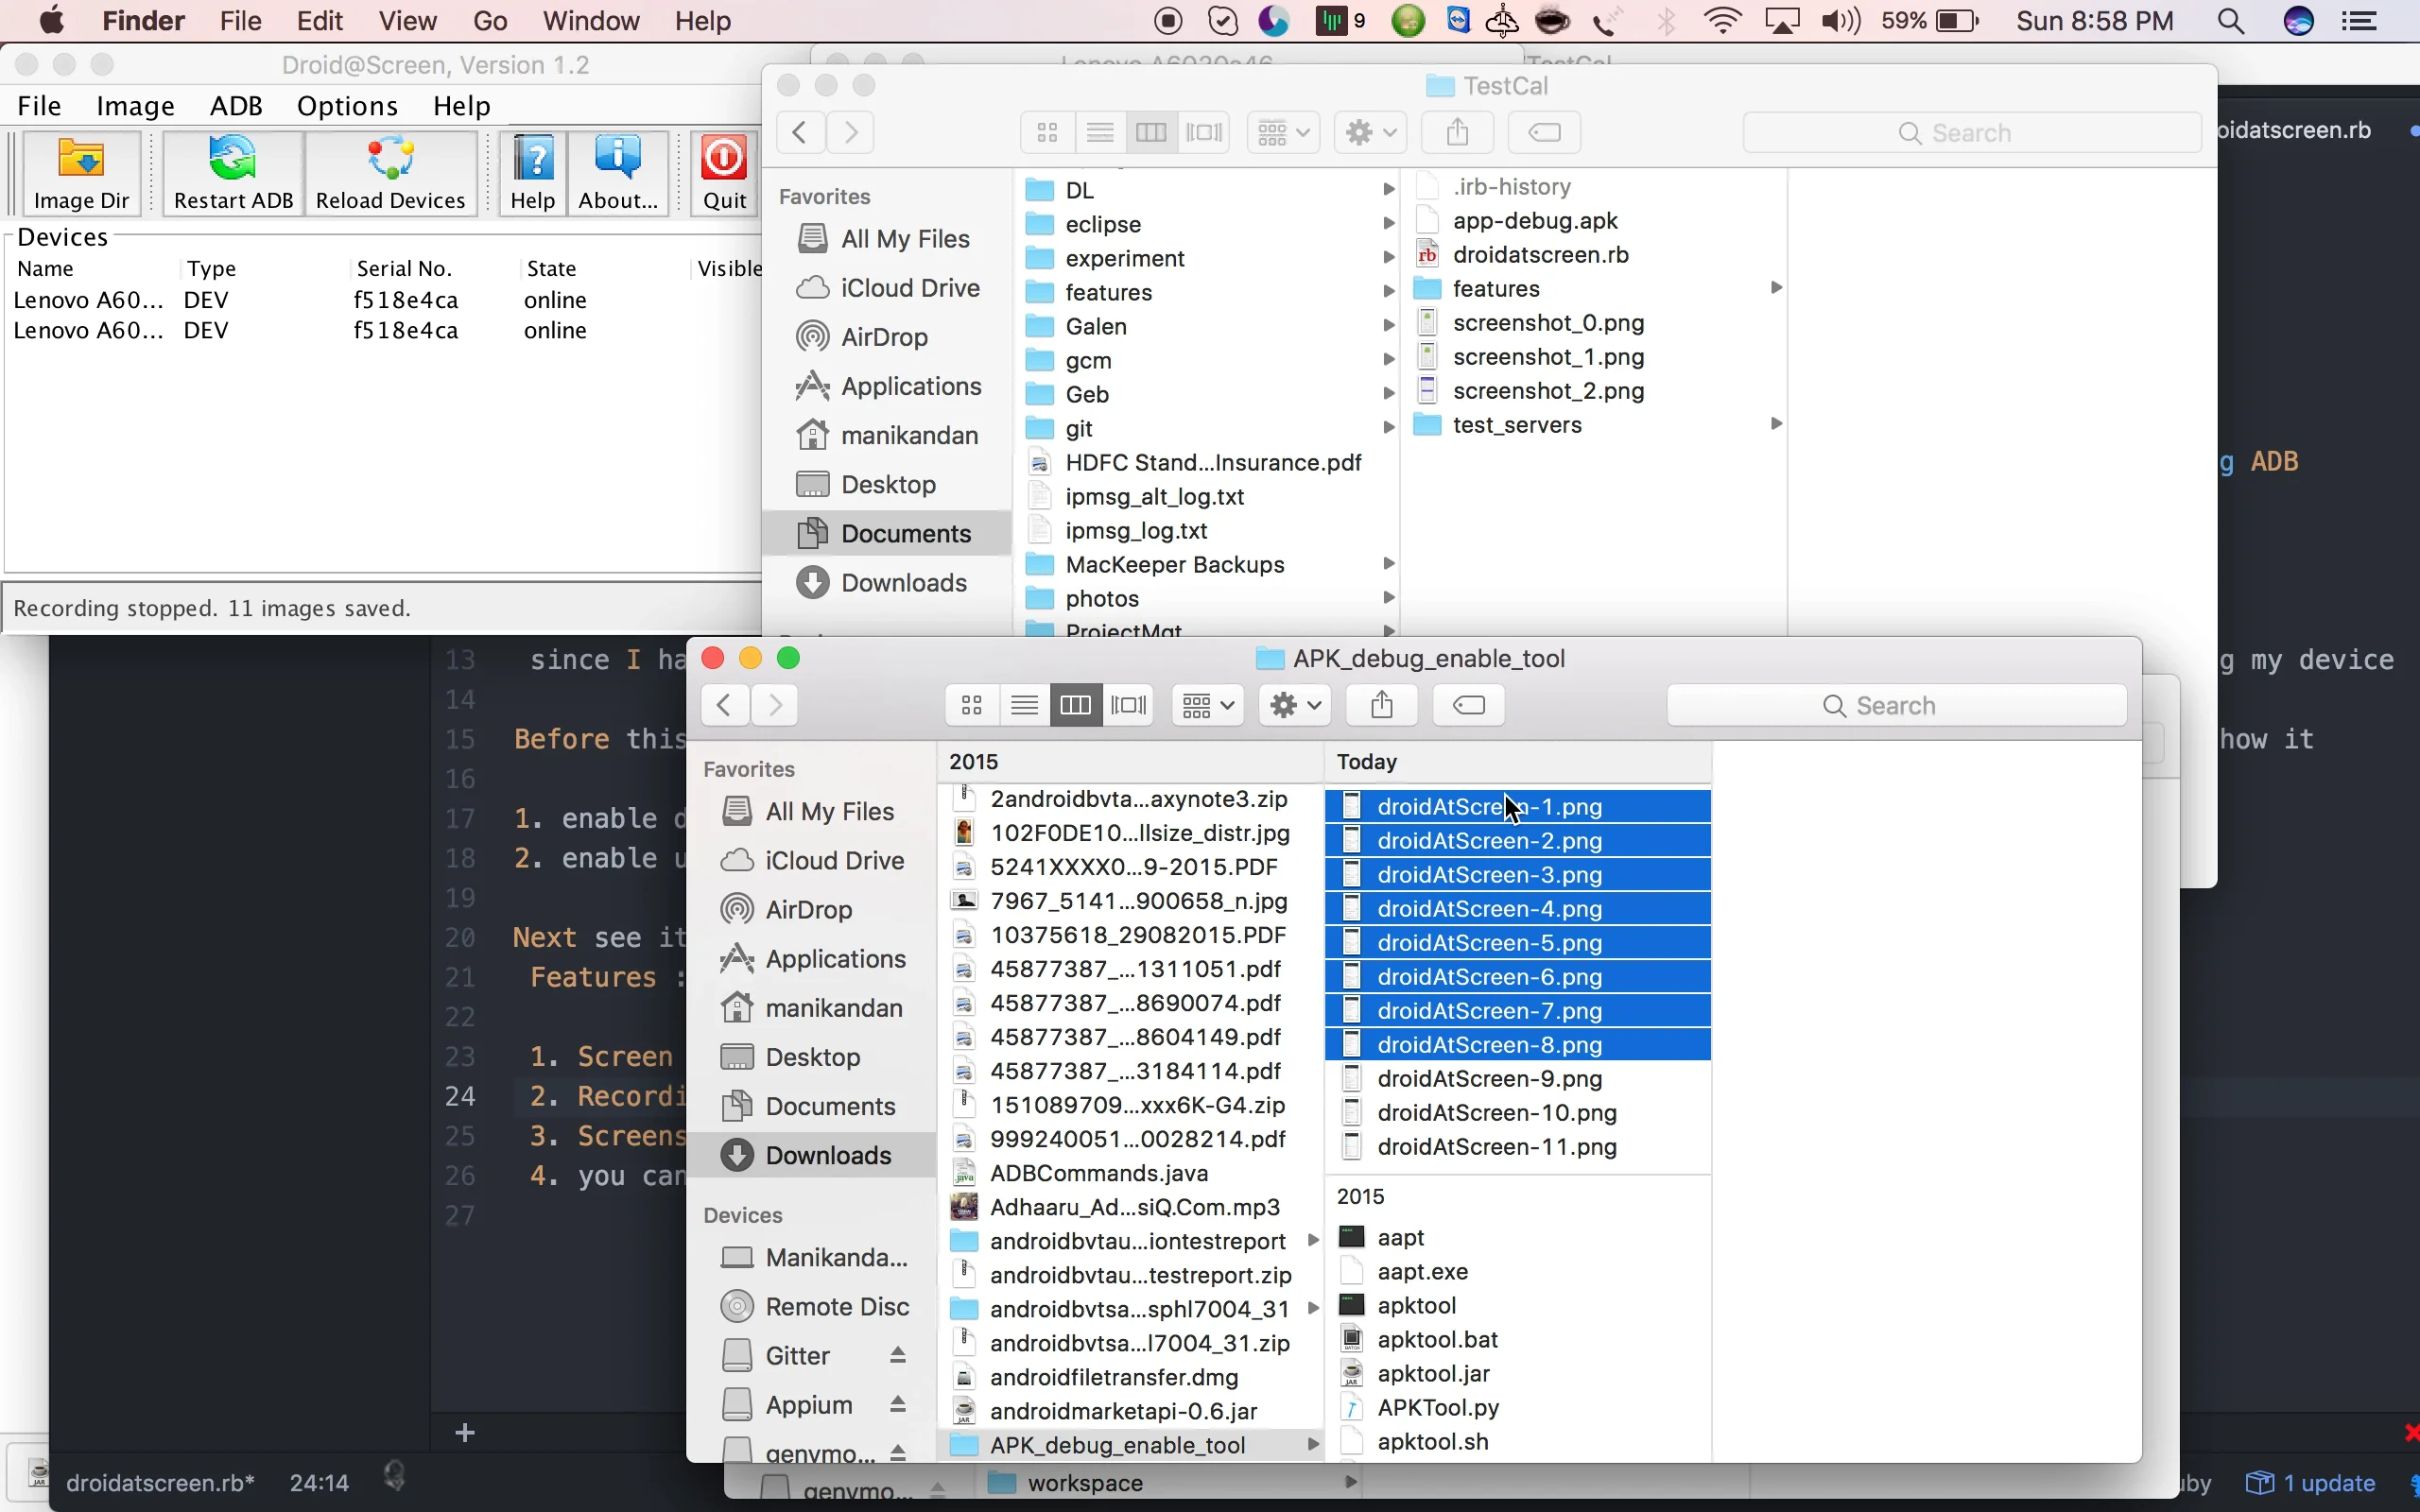Open the ADB menu in Droid@Screen
Image resolution: width=2420 pixels, height=1512 pixels.
pos(236,105)
